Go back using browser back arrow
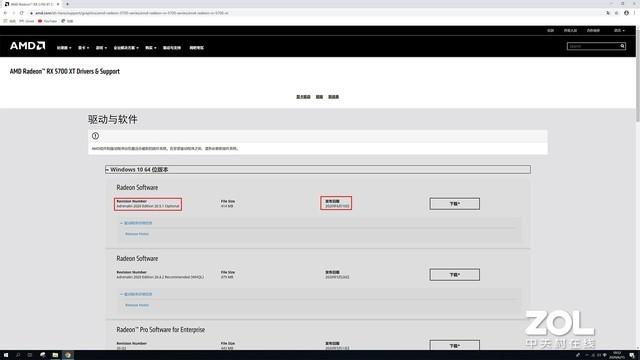 point(5,13)
